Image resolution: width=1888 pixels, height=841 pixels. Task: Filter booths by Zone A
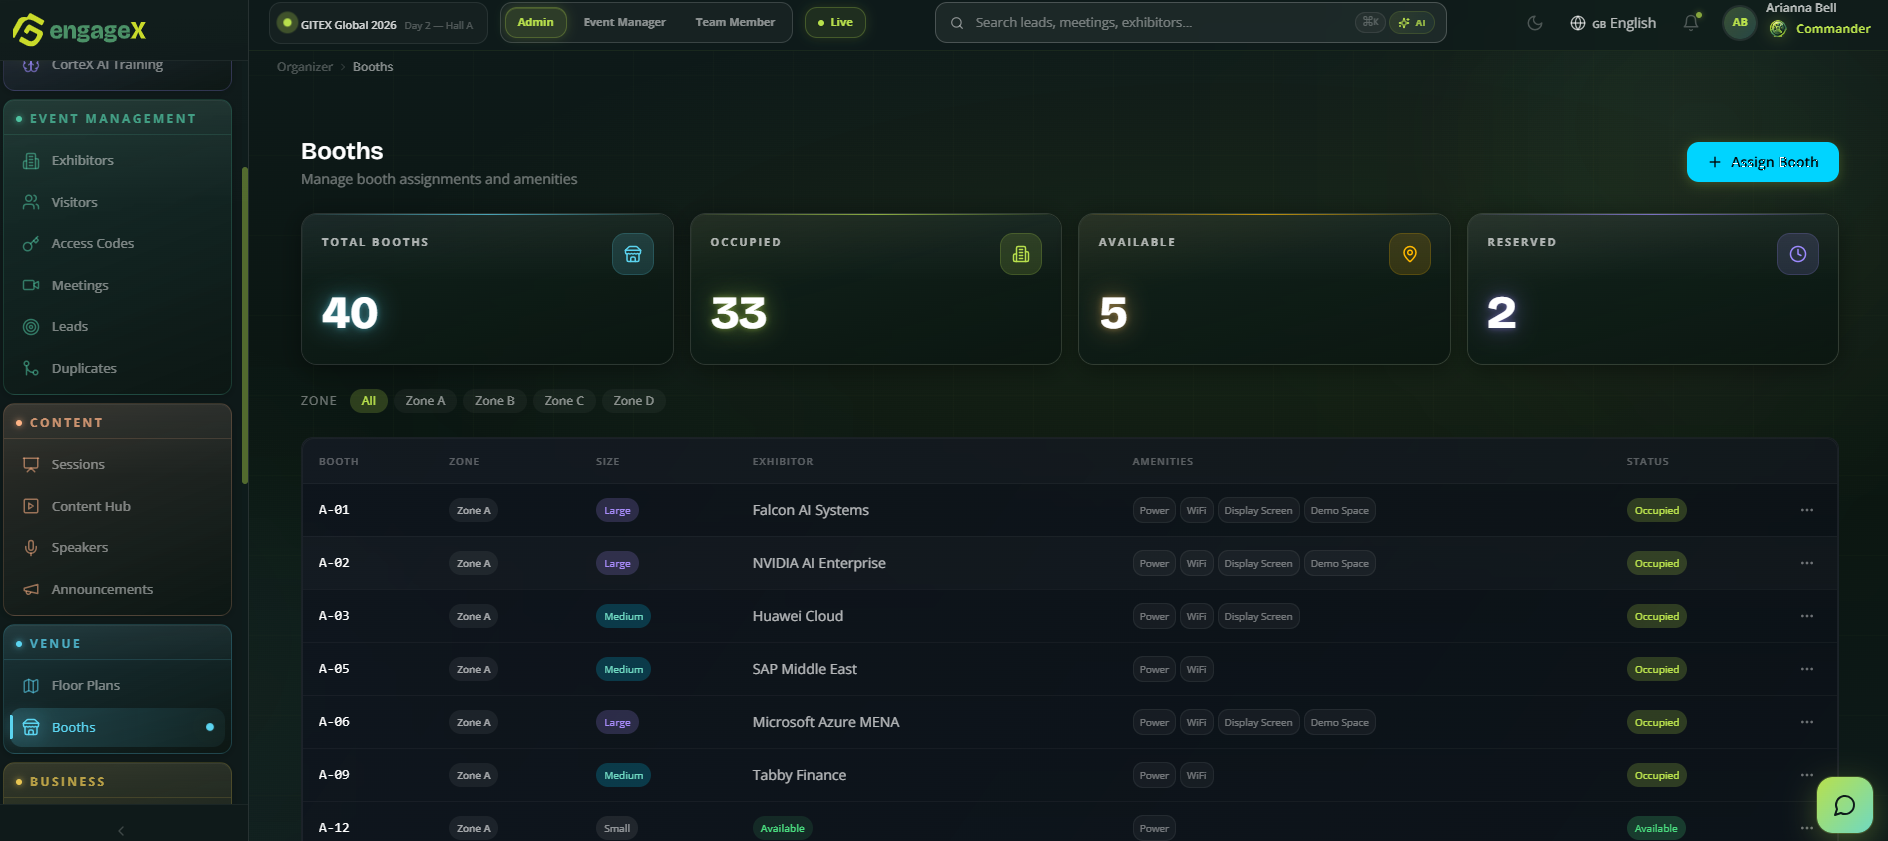(x=426, y=401)
